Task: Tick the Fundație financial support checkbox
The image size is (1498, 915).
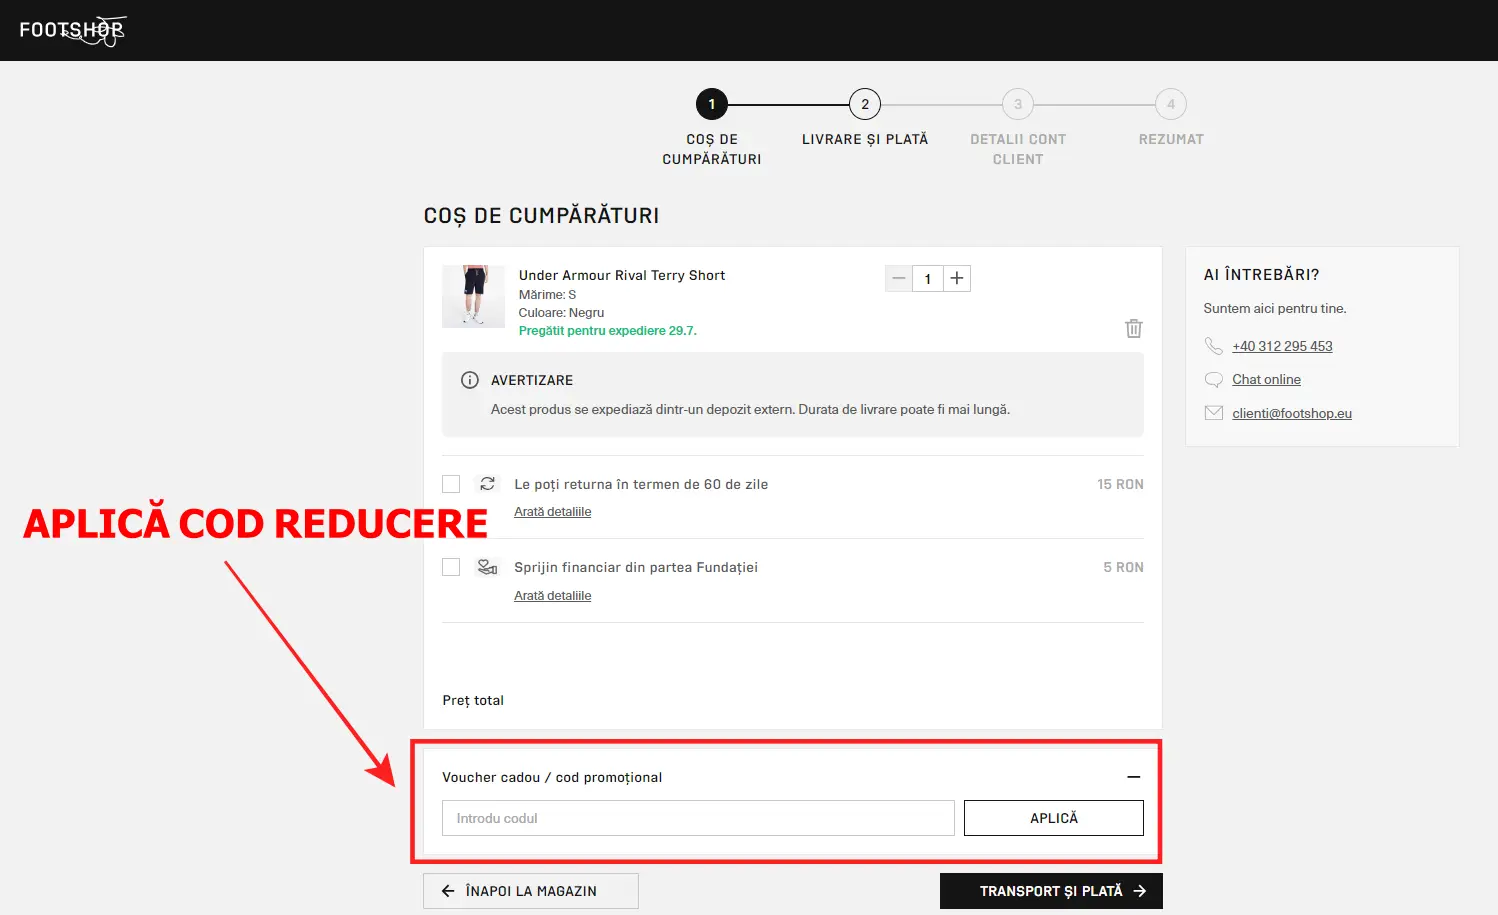Action: (x=451, y=567)
